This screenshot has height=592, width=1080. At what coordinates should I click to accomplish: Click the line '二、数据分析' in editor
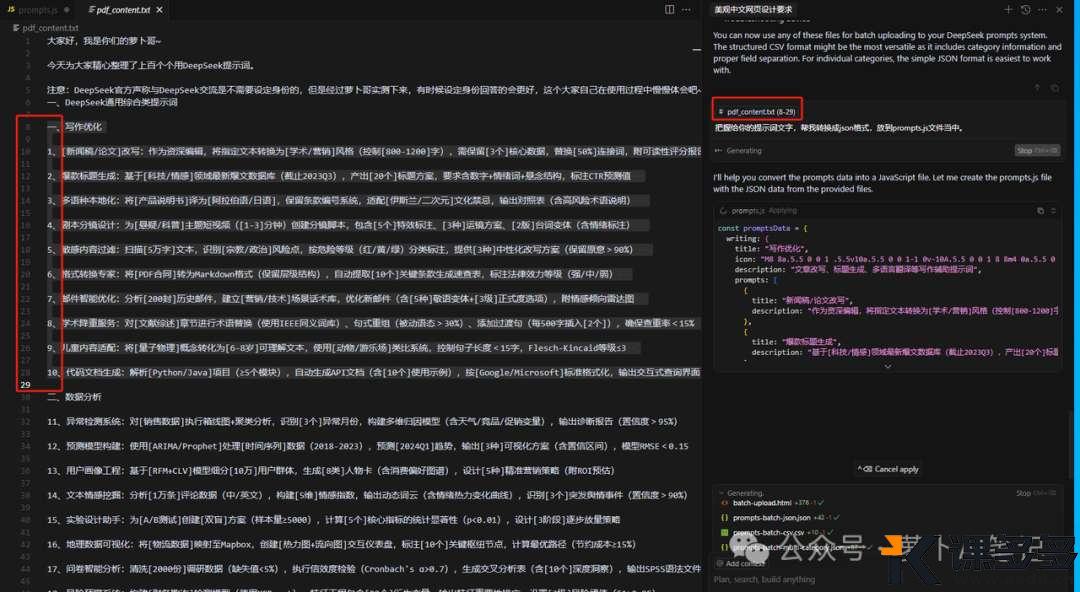(x=74, y=397)
